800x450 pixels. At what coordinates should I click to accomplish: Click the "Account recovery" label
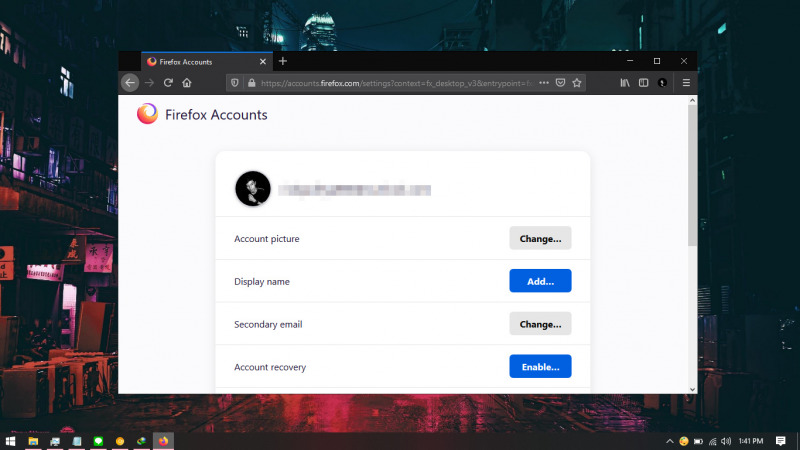tap(270, 367)
